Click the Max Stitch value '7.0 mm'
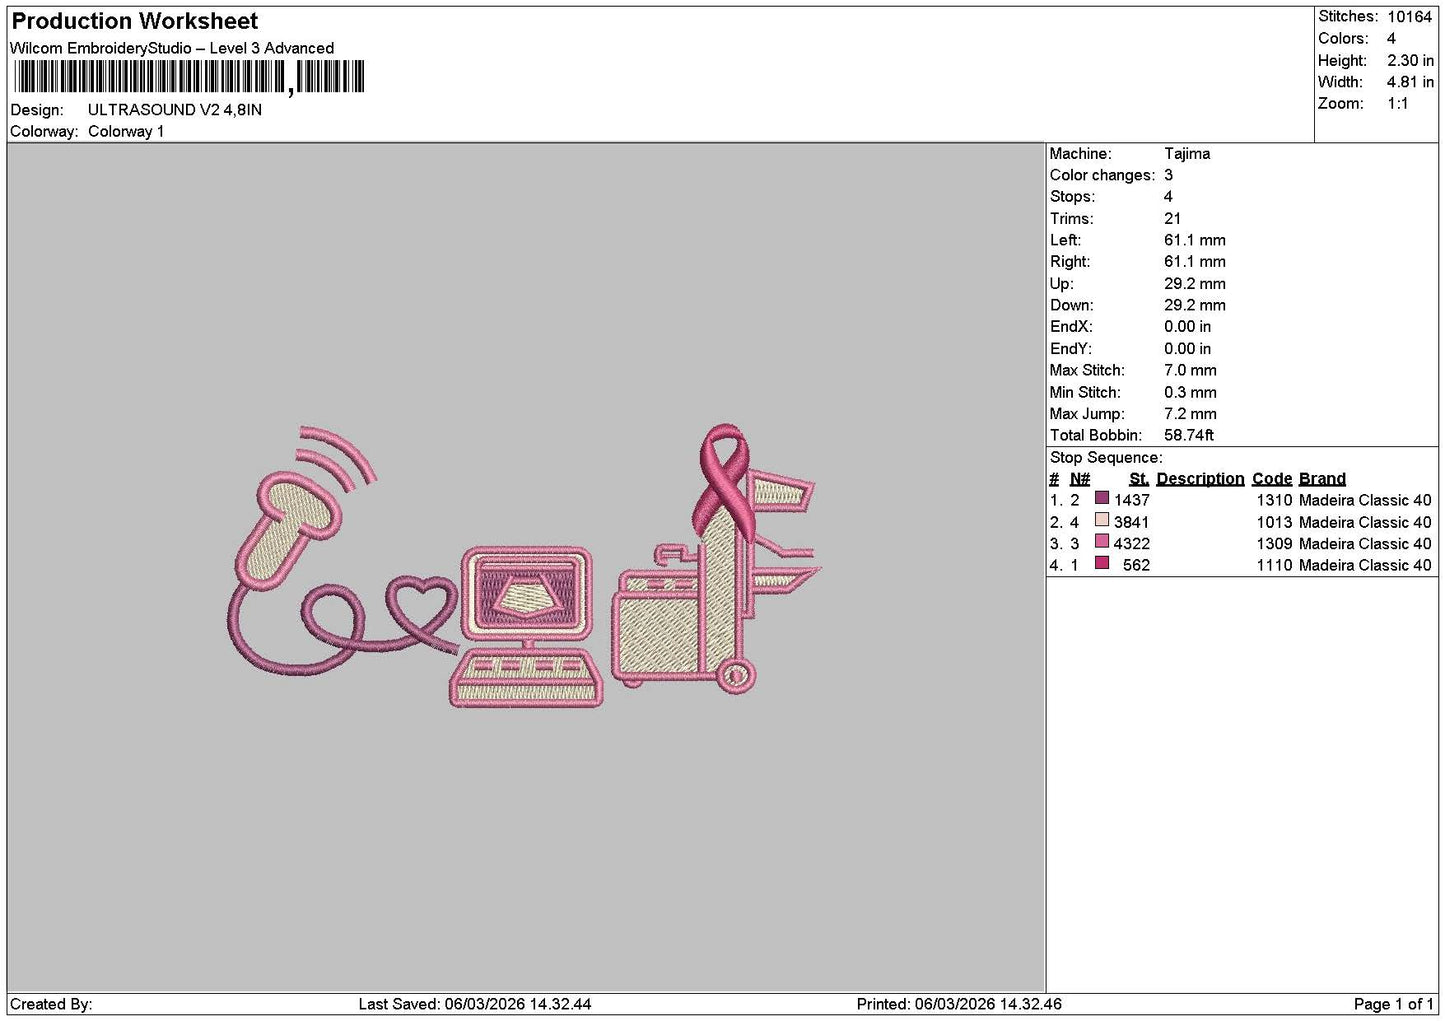The width and height of the screenshot is (1445, 1021). [1190, 370]
